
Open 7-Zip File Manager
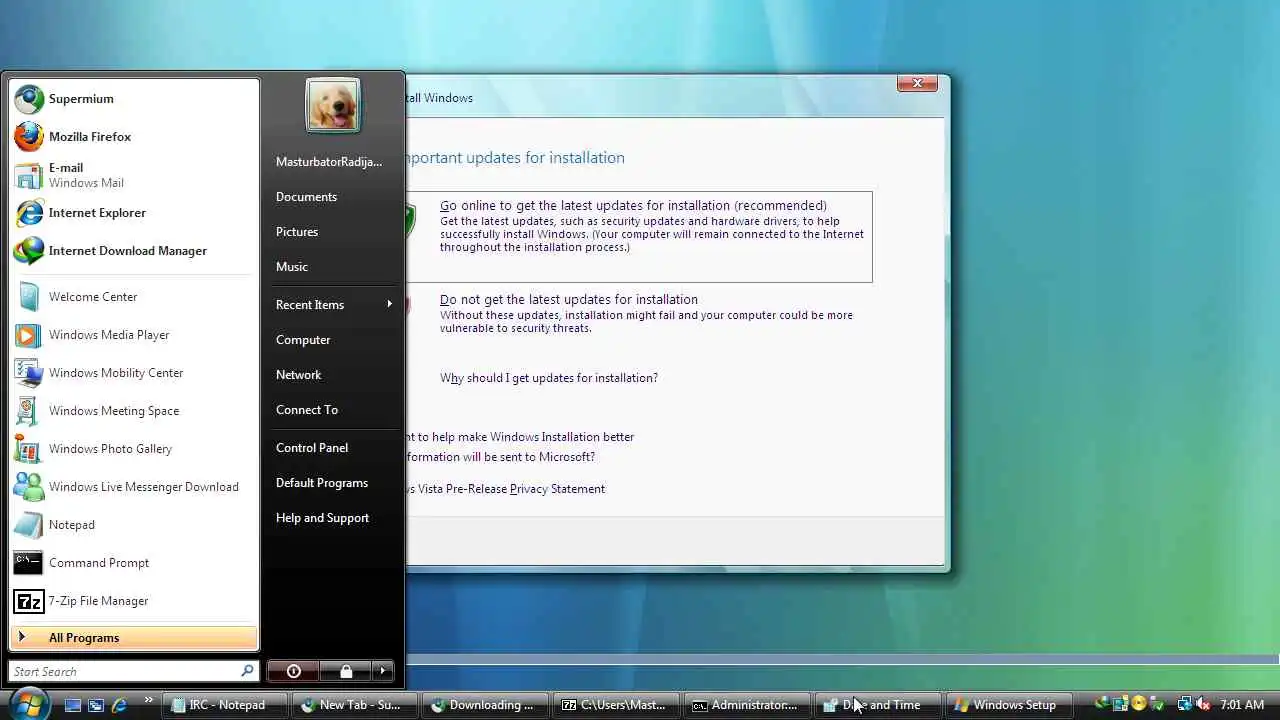click(134, 601)
